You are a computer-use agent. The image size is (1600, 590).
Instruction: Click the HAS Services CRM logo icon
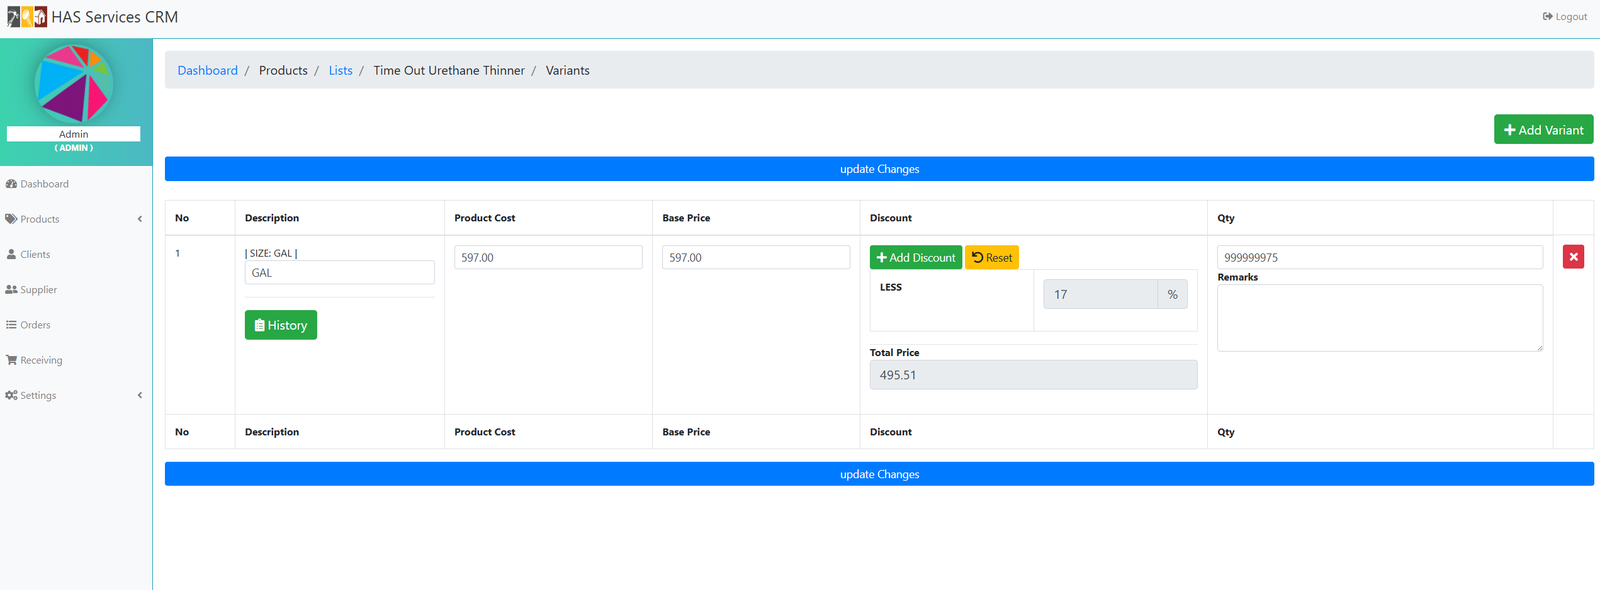click(x=27, y=17)
